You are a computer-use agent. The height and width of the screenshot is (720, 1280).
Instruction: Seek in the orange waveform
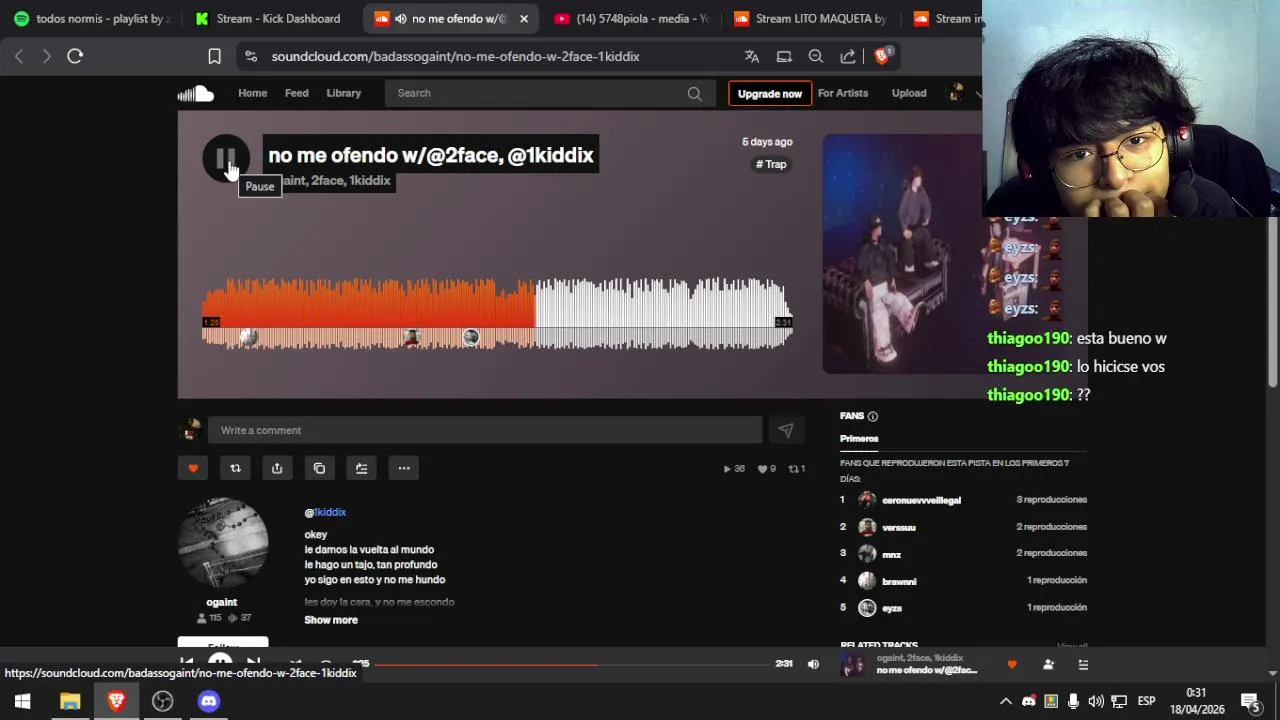369,303
